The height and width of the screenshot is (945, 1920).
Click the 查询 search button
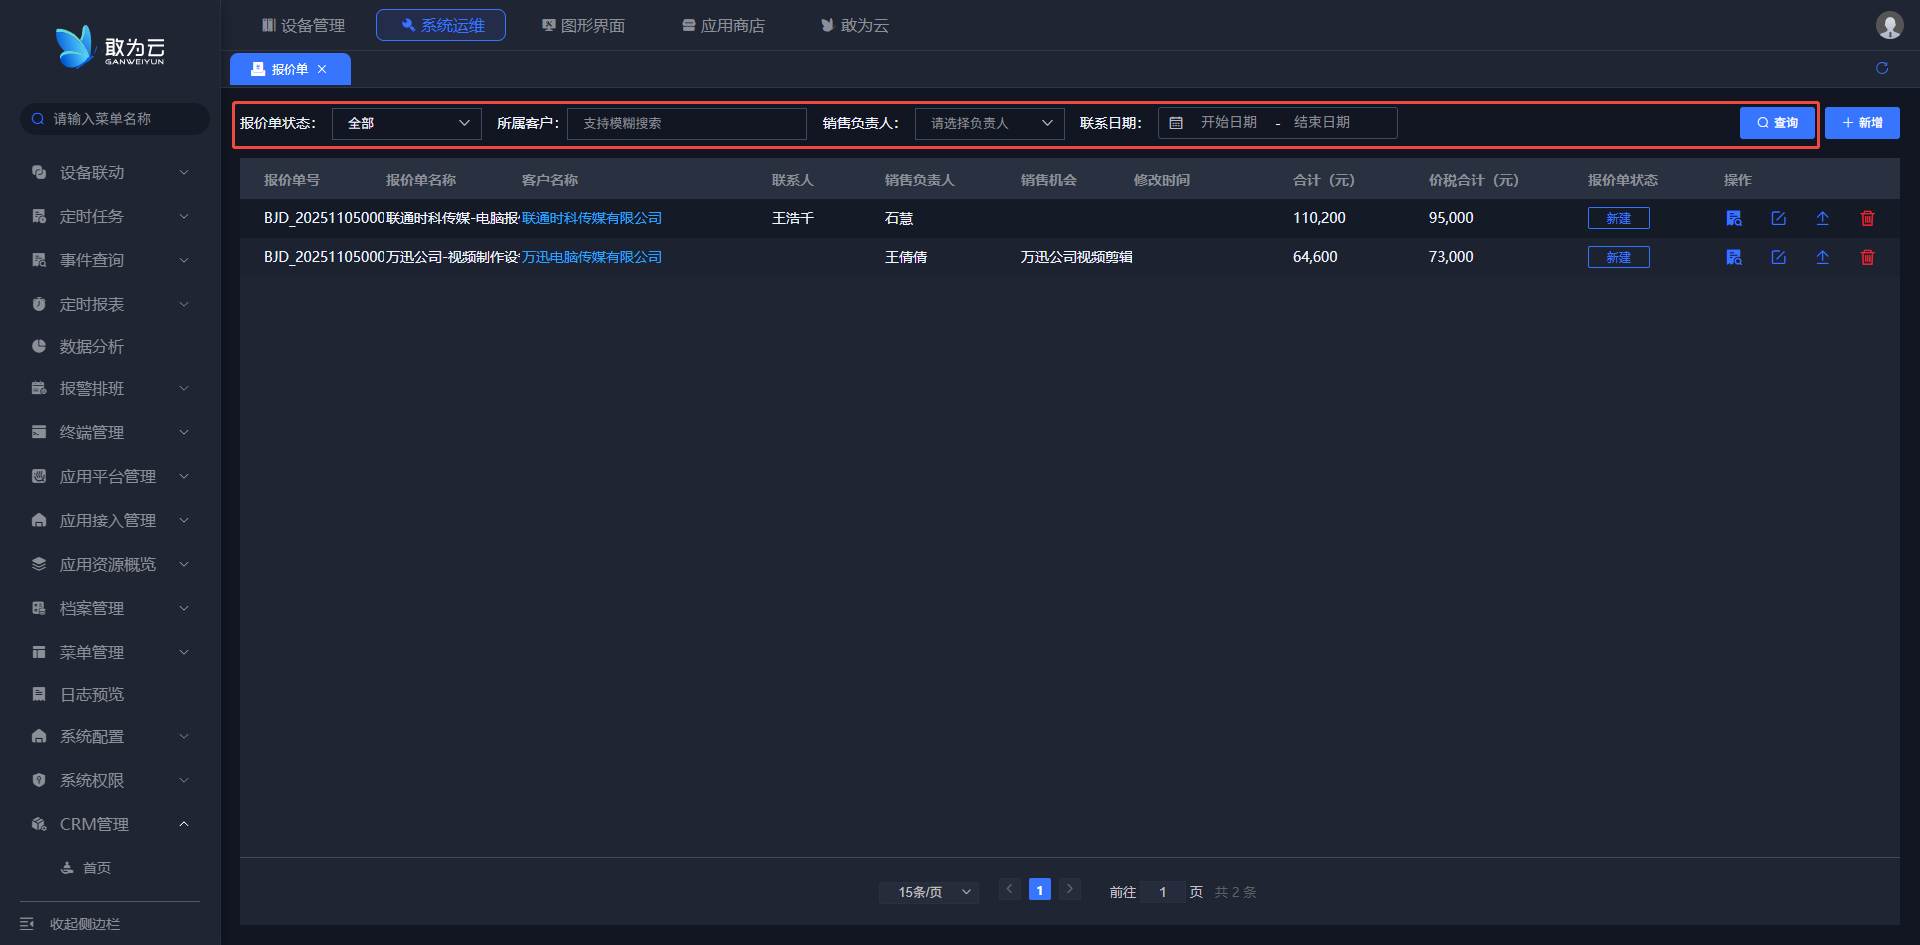(x=1777, y=123)
